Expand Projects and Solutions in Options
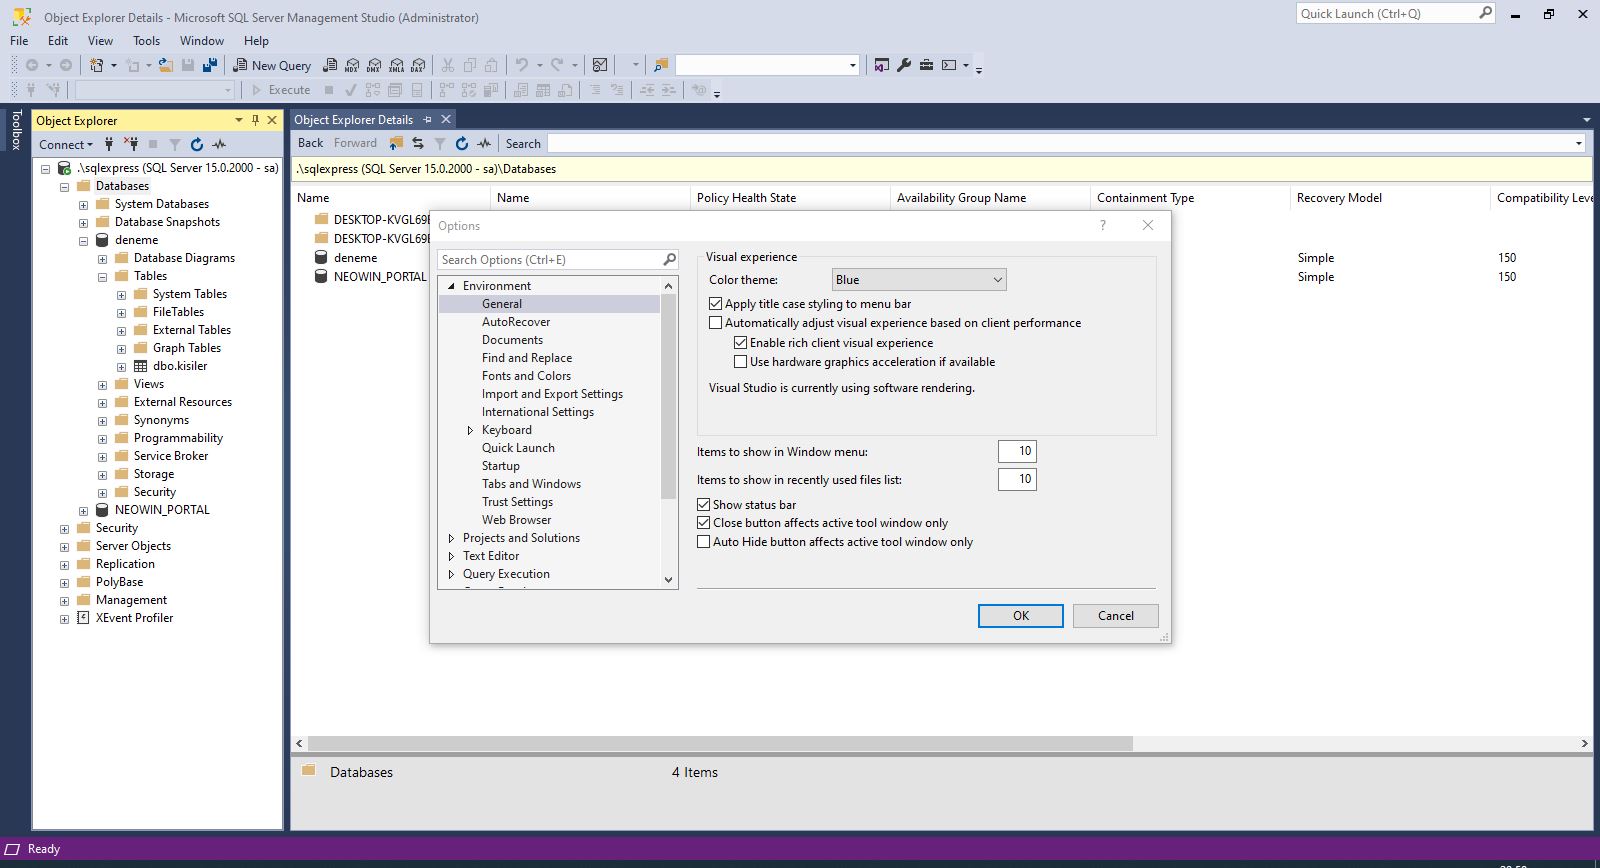 tap(452, 538)
